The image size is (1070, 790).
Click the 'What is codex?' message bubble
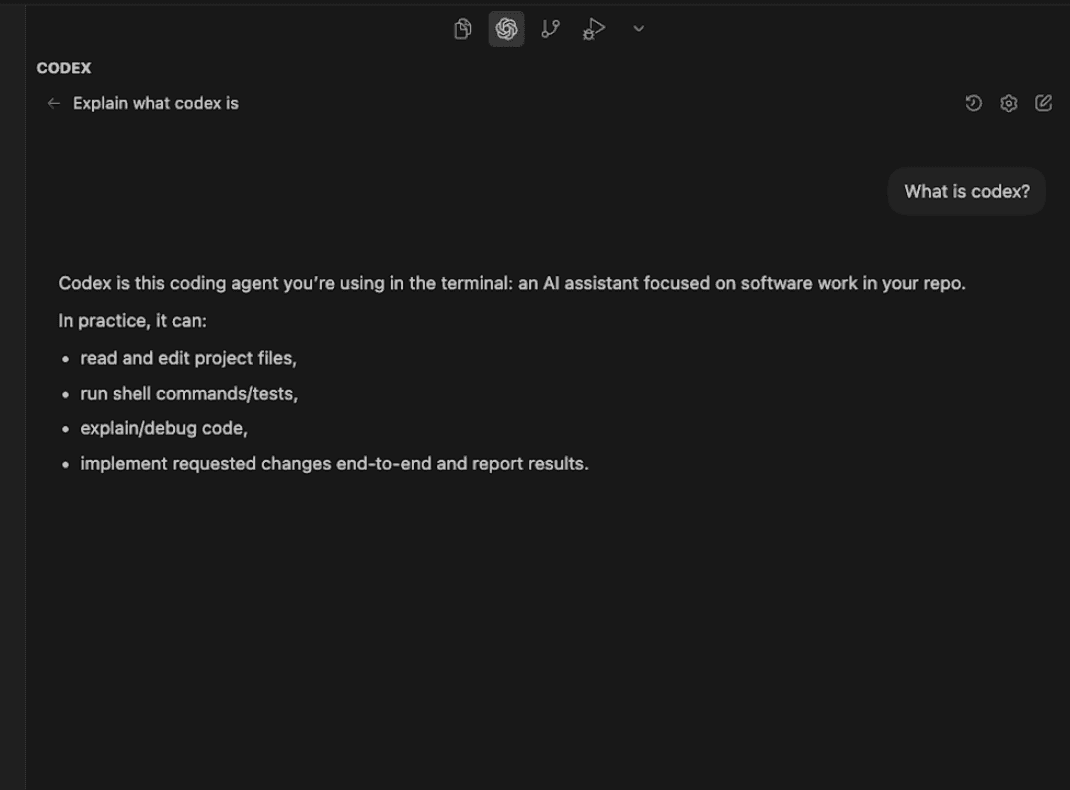(965, 191)
